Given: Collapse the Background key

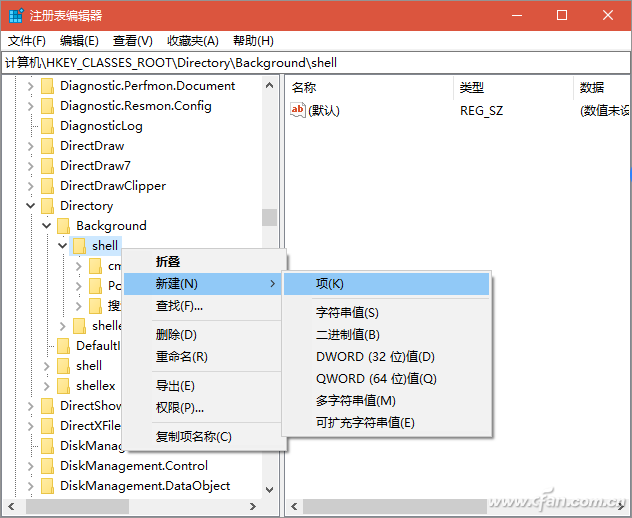Looking at the screenshot, I should pyautogui.click(x=47, y=226).
